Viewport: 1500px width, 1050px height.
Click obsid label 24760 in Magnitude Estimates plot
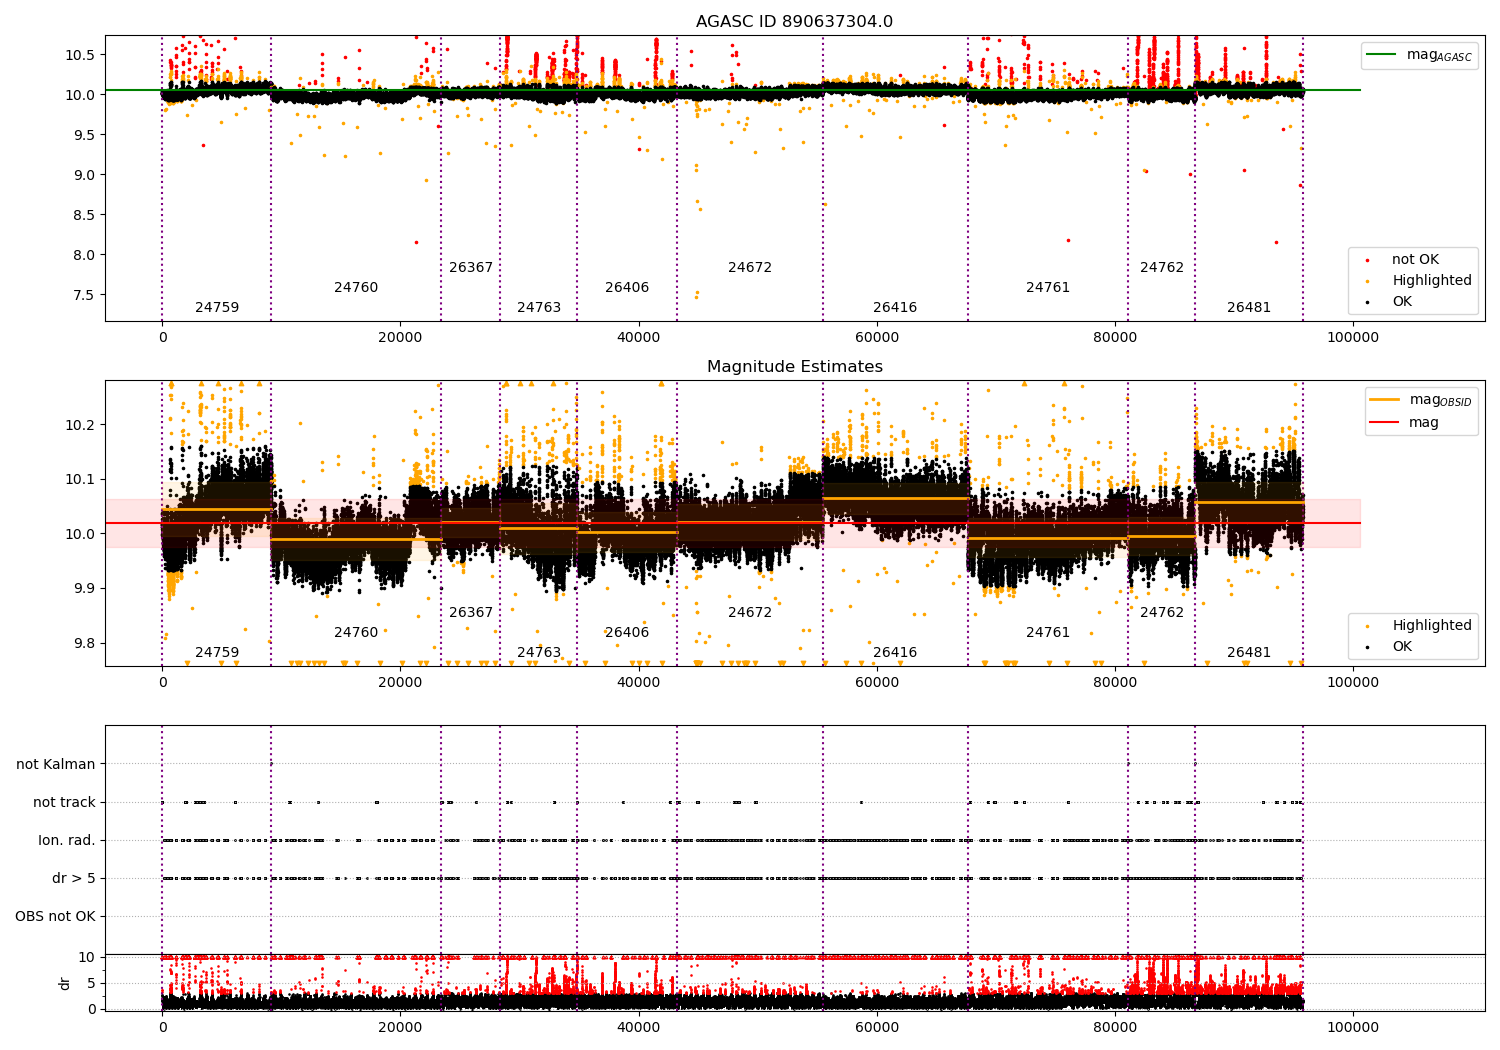click(356, 633)
